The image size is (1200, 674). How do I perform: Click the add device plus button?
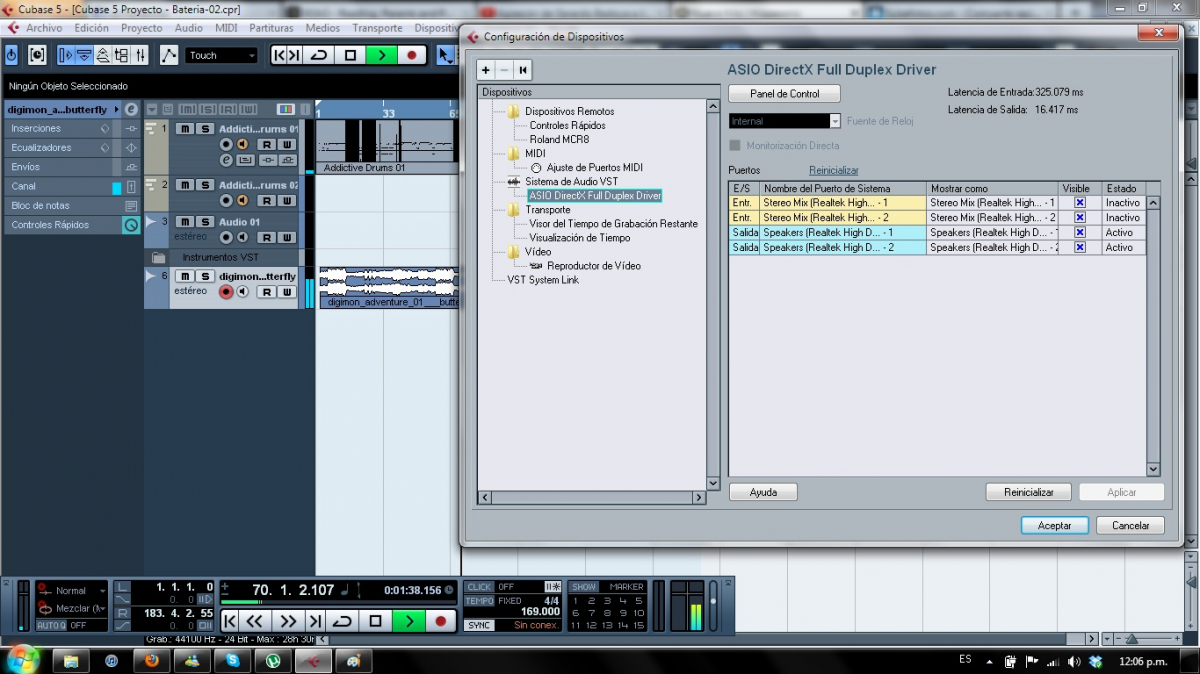[486, 70]
